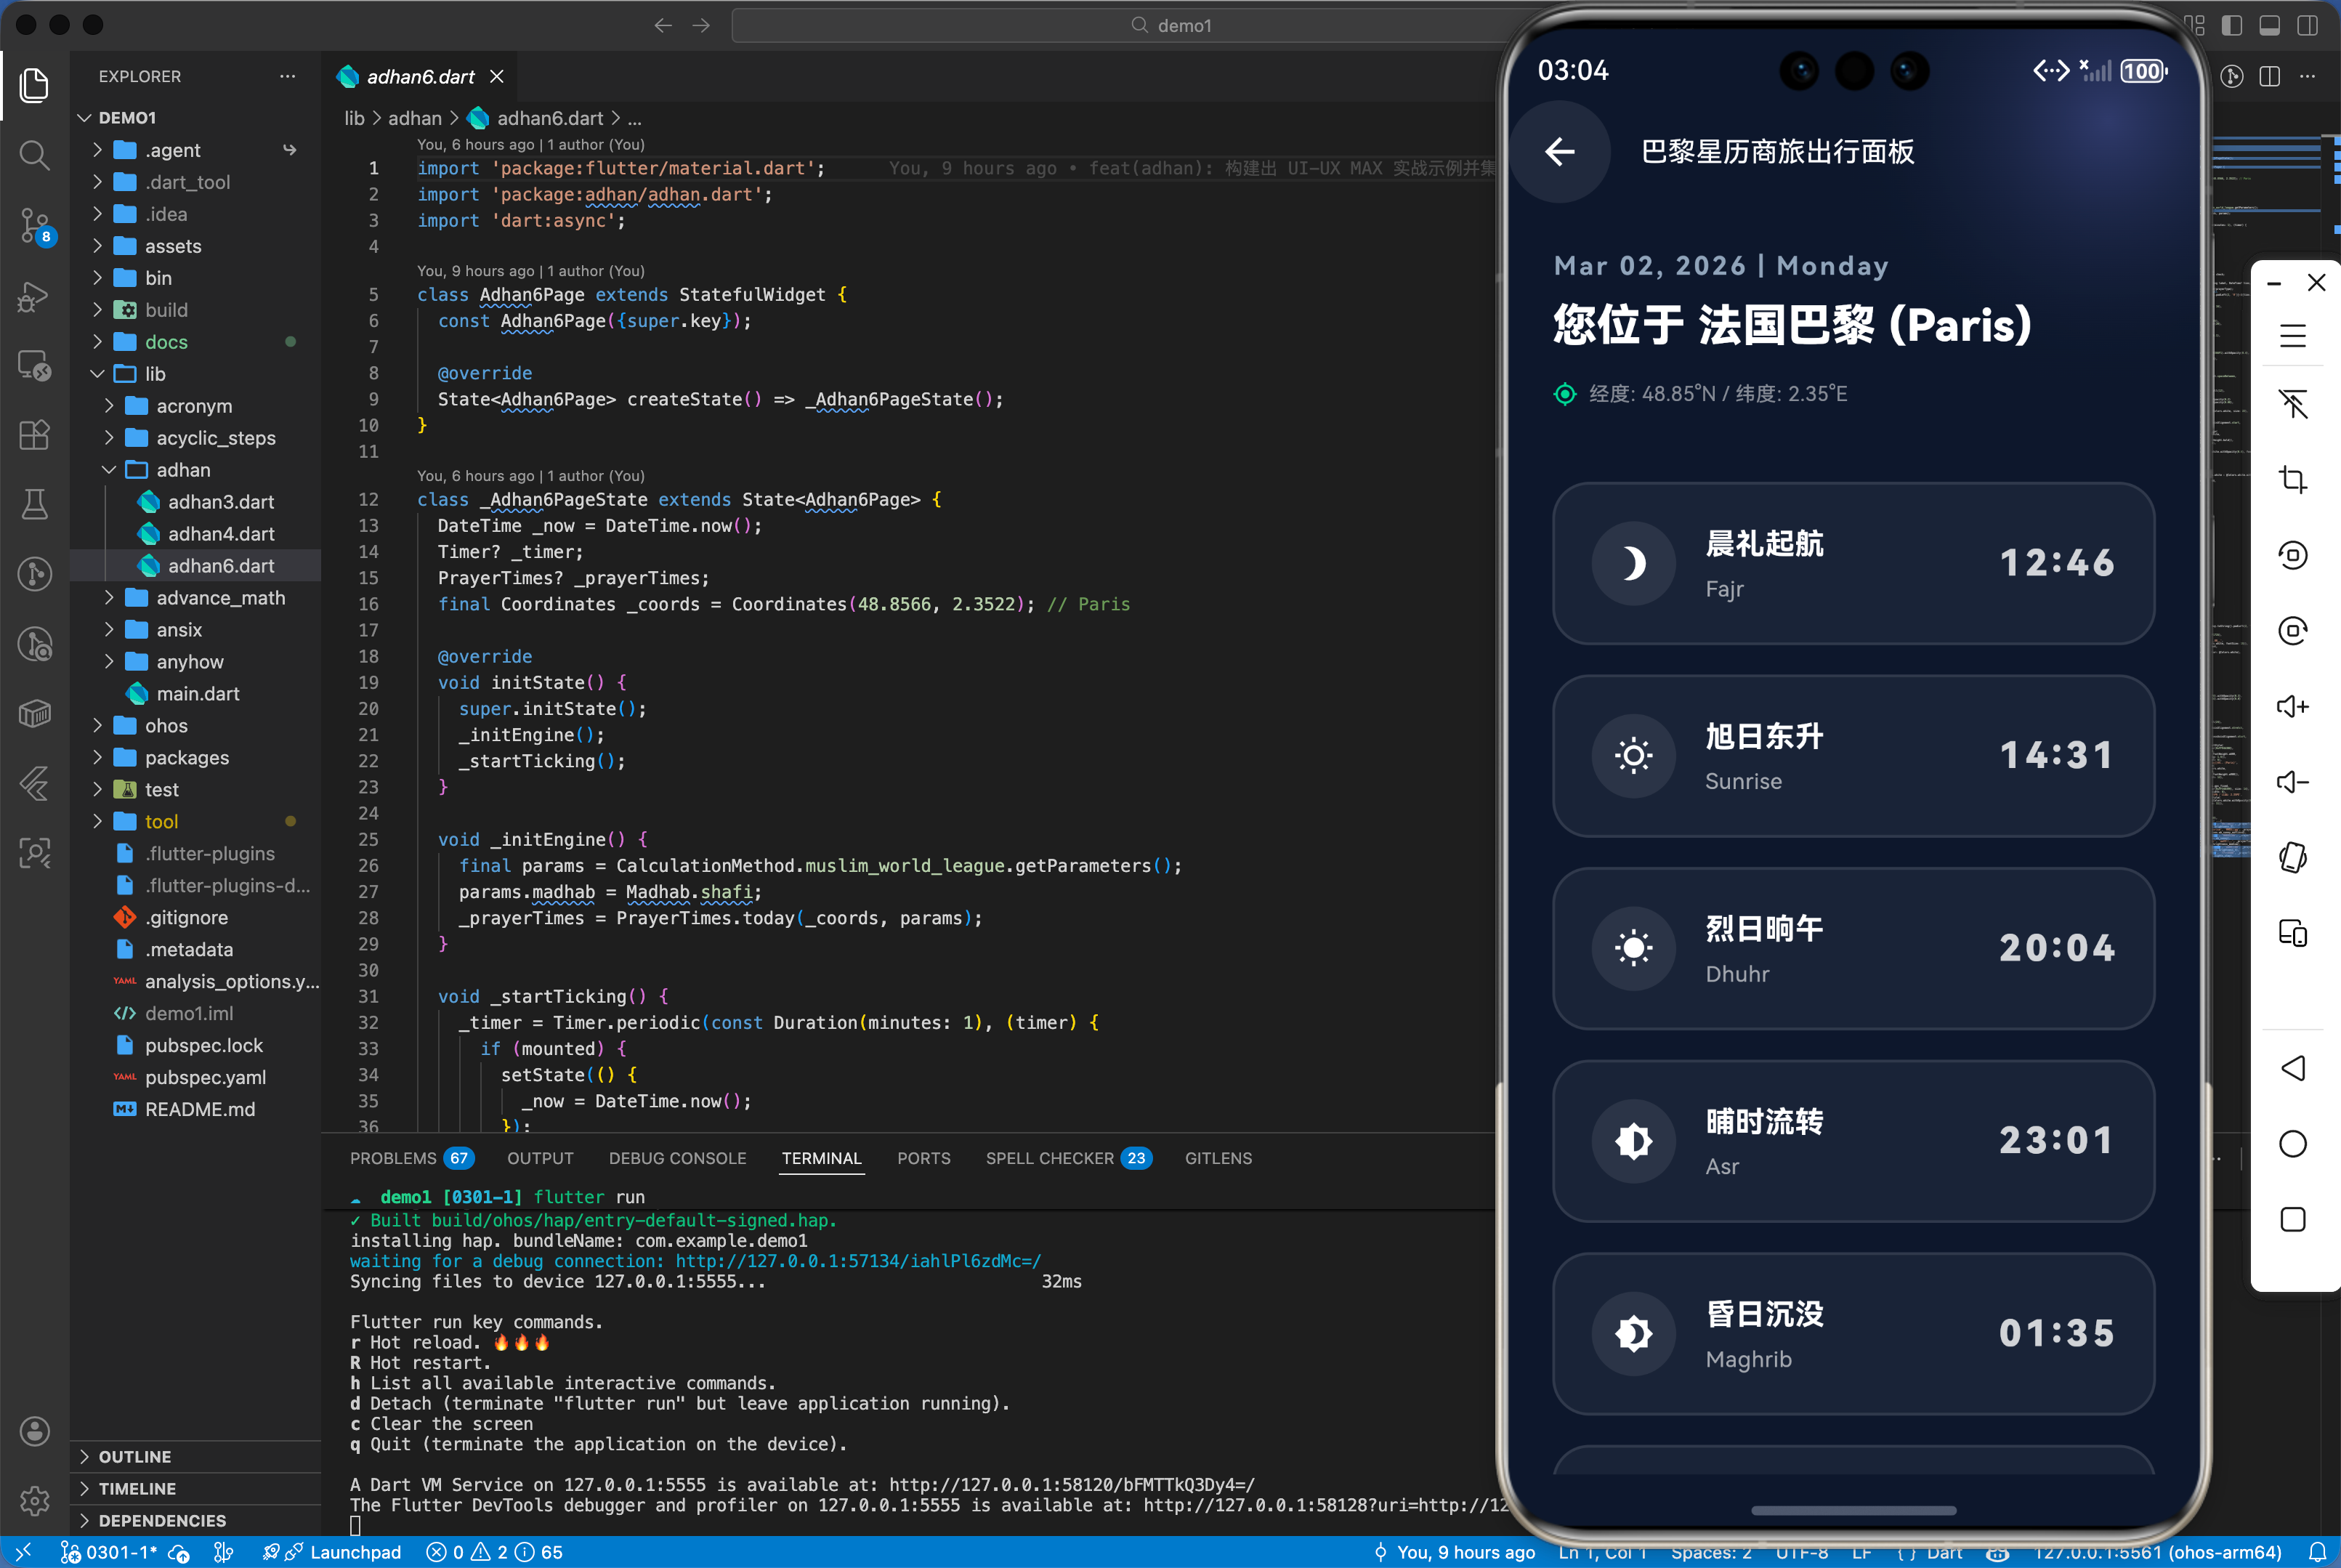Collapse the adhan folder

pyautogui.click(x=183, y=470)
